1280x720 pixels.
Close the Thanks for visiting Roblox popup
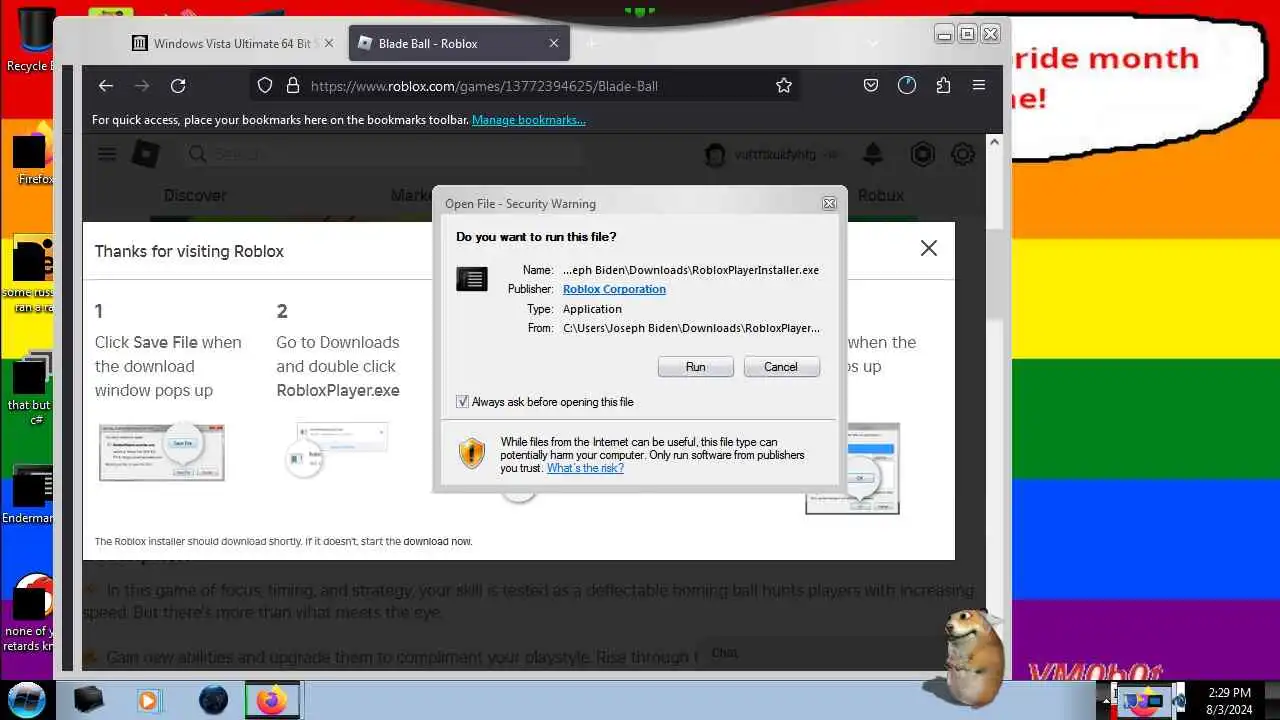(929, 248)
